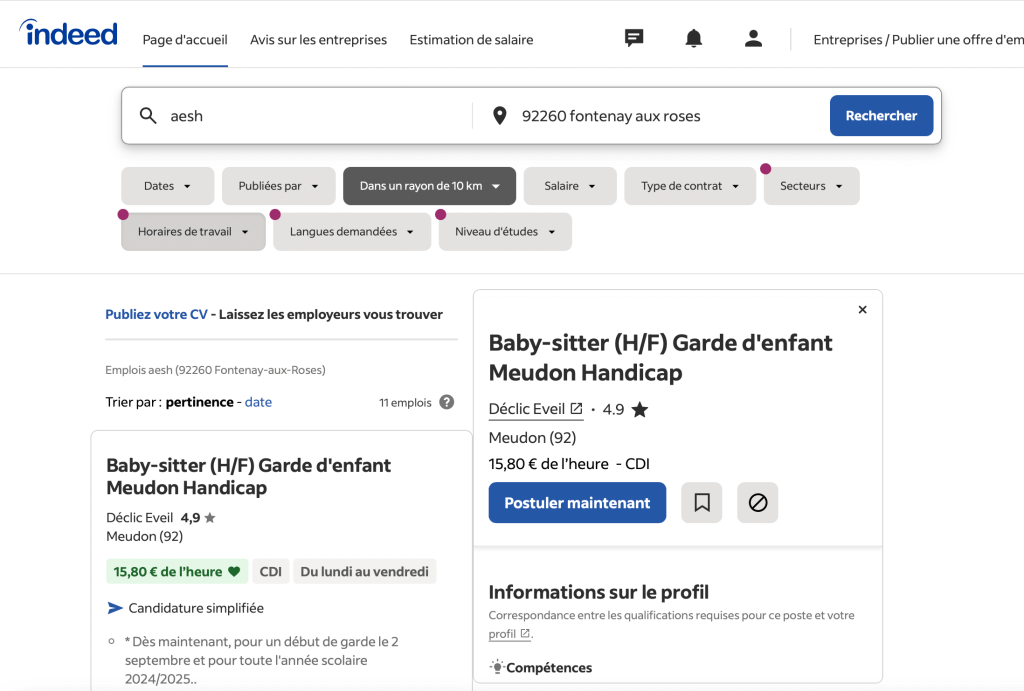Save job with the bookmark icon
This screenshot has width=1024, height=691.
coord(701,503)
